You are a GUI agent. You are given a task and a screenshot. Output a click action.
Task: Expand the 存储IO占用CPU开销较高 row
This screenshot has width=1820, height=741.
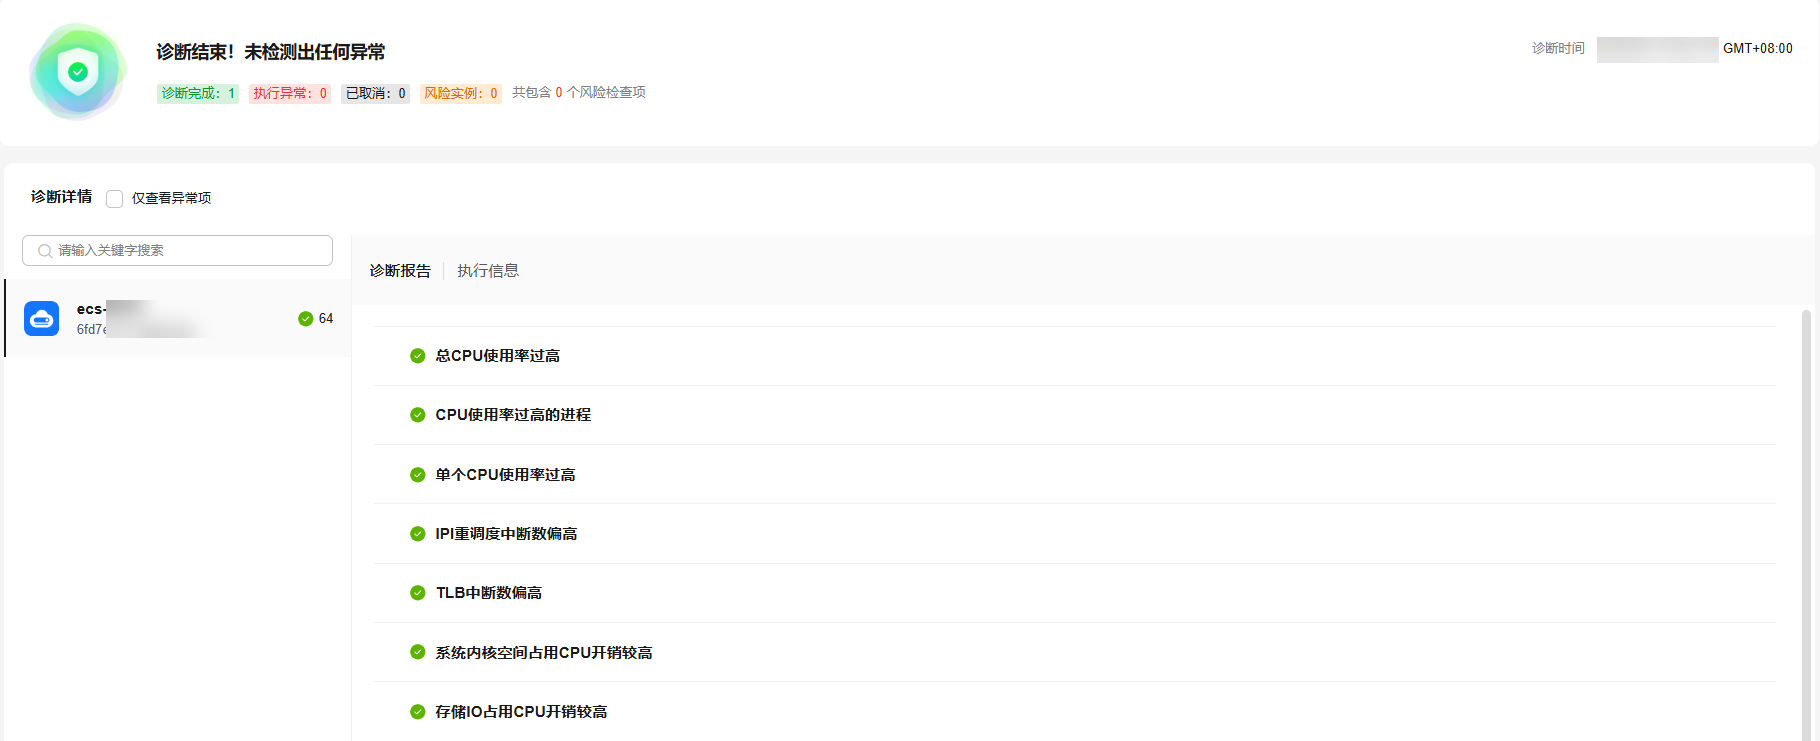click(1075, 712)
